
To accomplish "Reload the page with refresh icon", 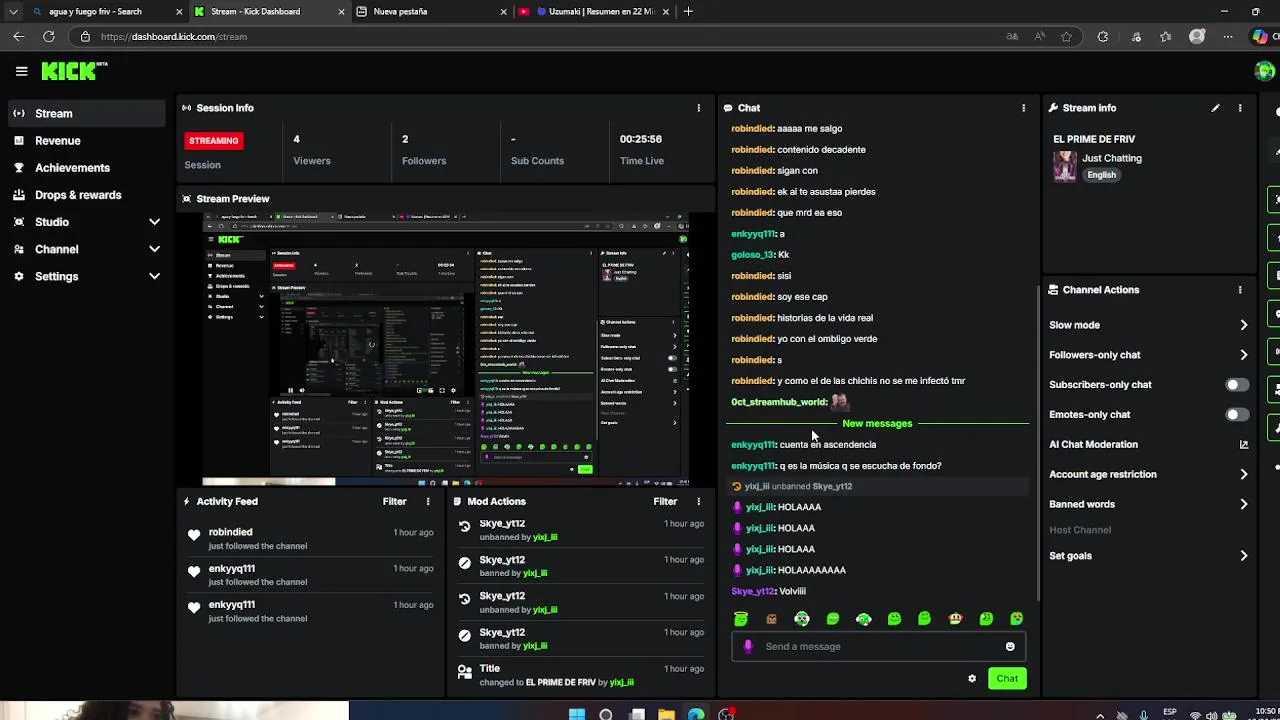I will [48, 37].
